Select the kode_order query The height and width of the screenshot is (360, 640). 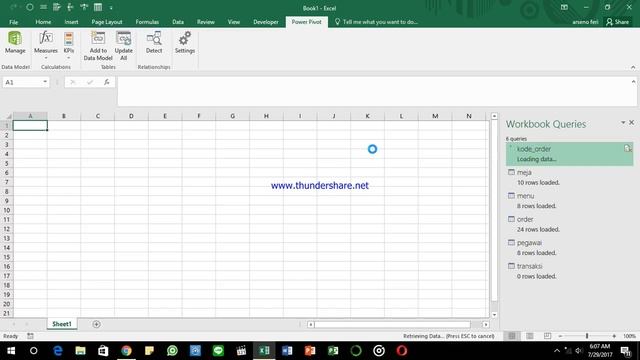point(569,154)
